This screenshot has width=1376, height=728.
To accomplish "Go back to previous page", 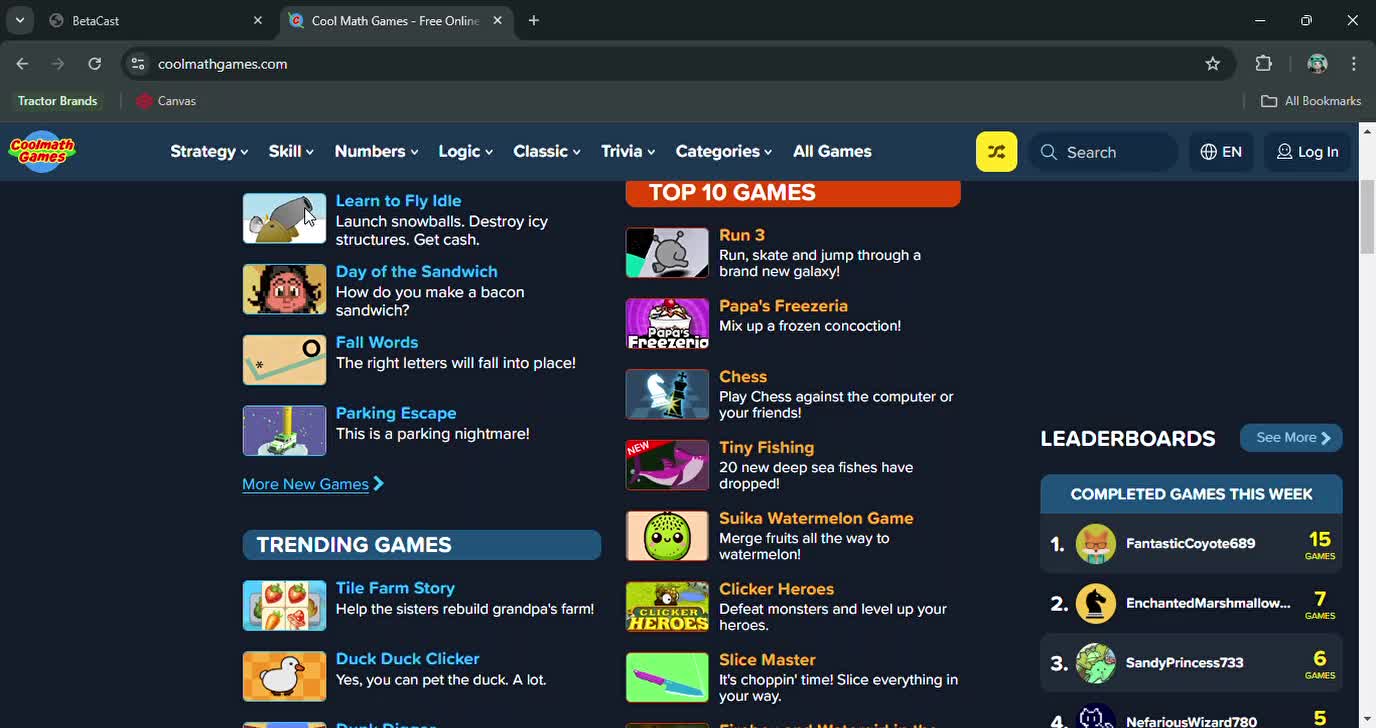I will point(22,64).
